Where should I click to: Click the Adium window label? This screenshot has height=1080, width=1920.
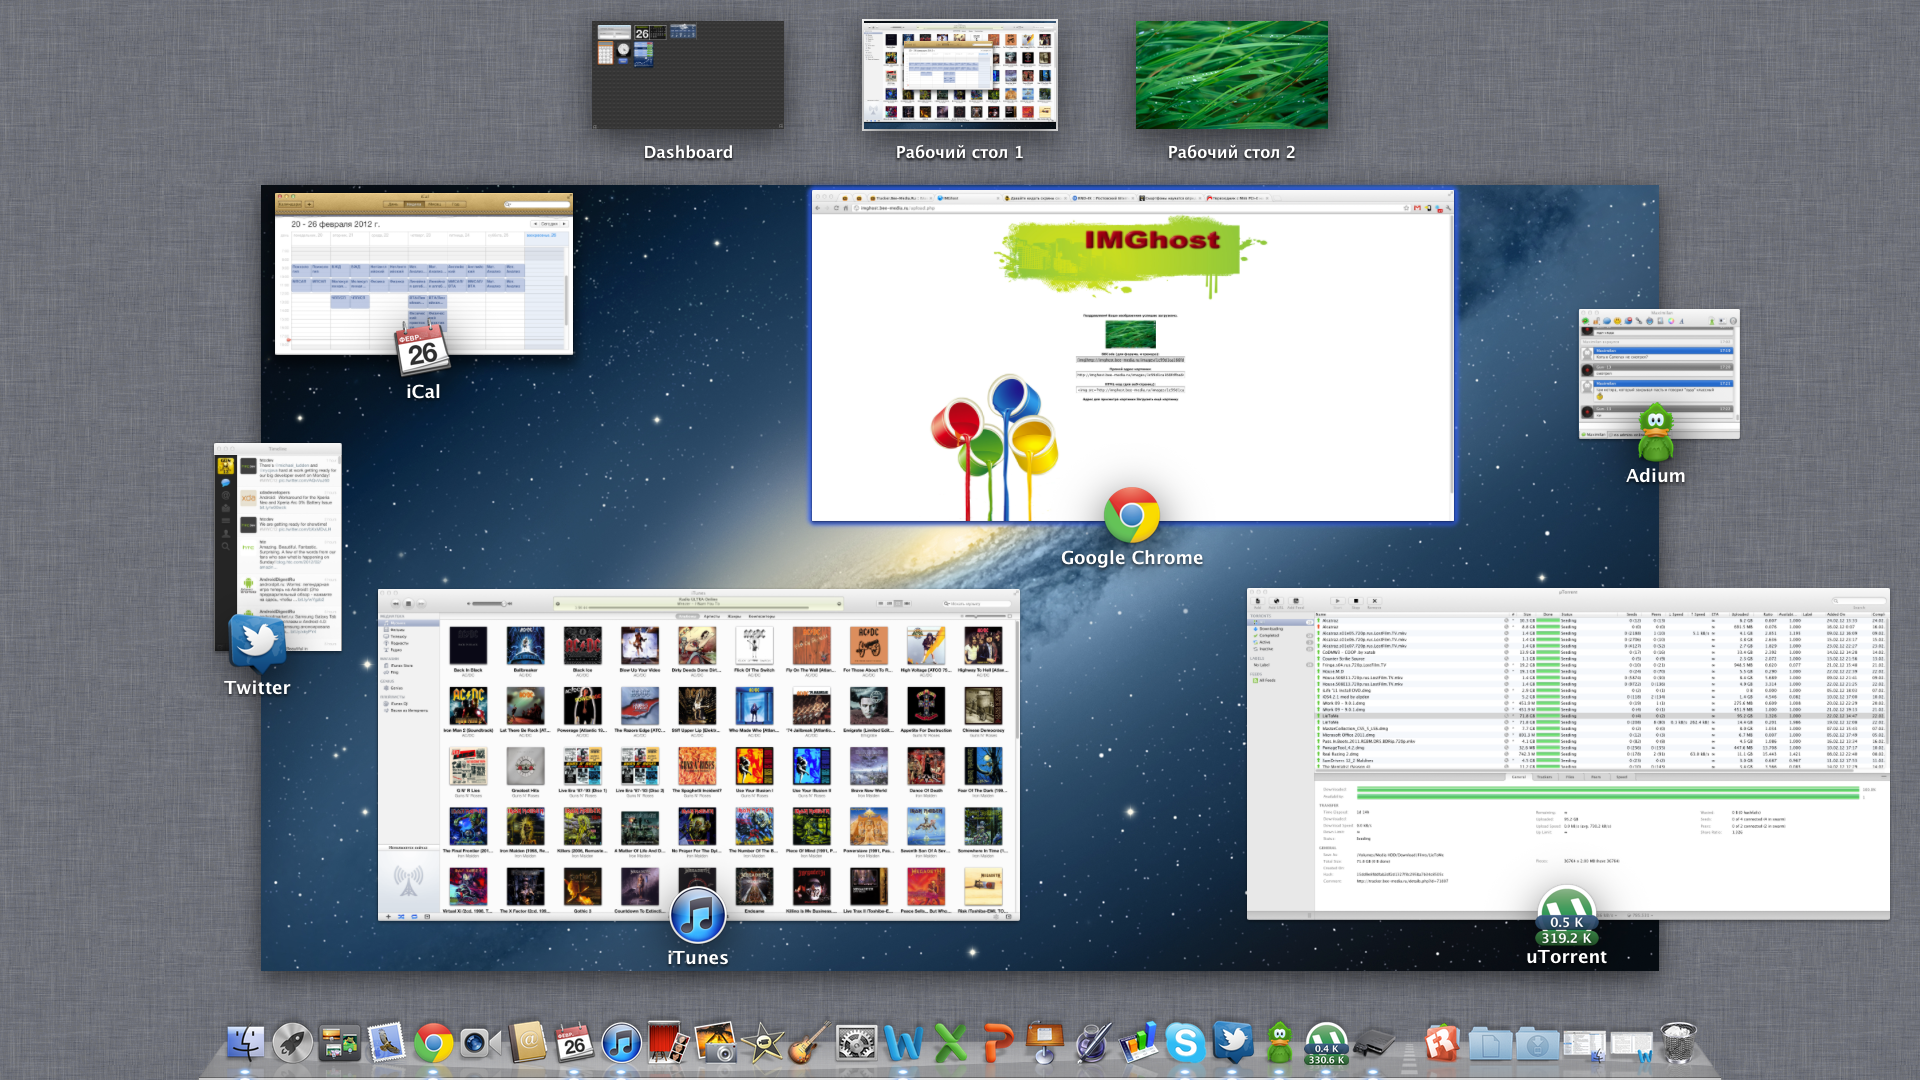(1656, 476)
